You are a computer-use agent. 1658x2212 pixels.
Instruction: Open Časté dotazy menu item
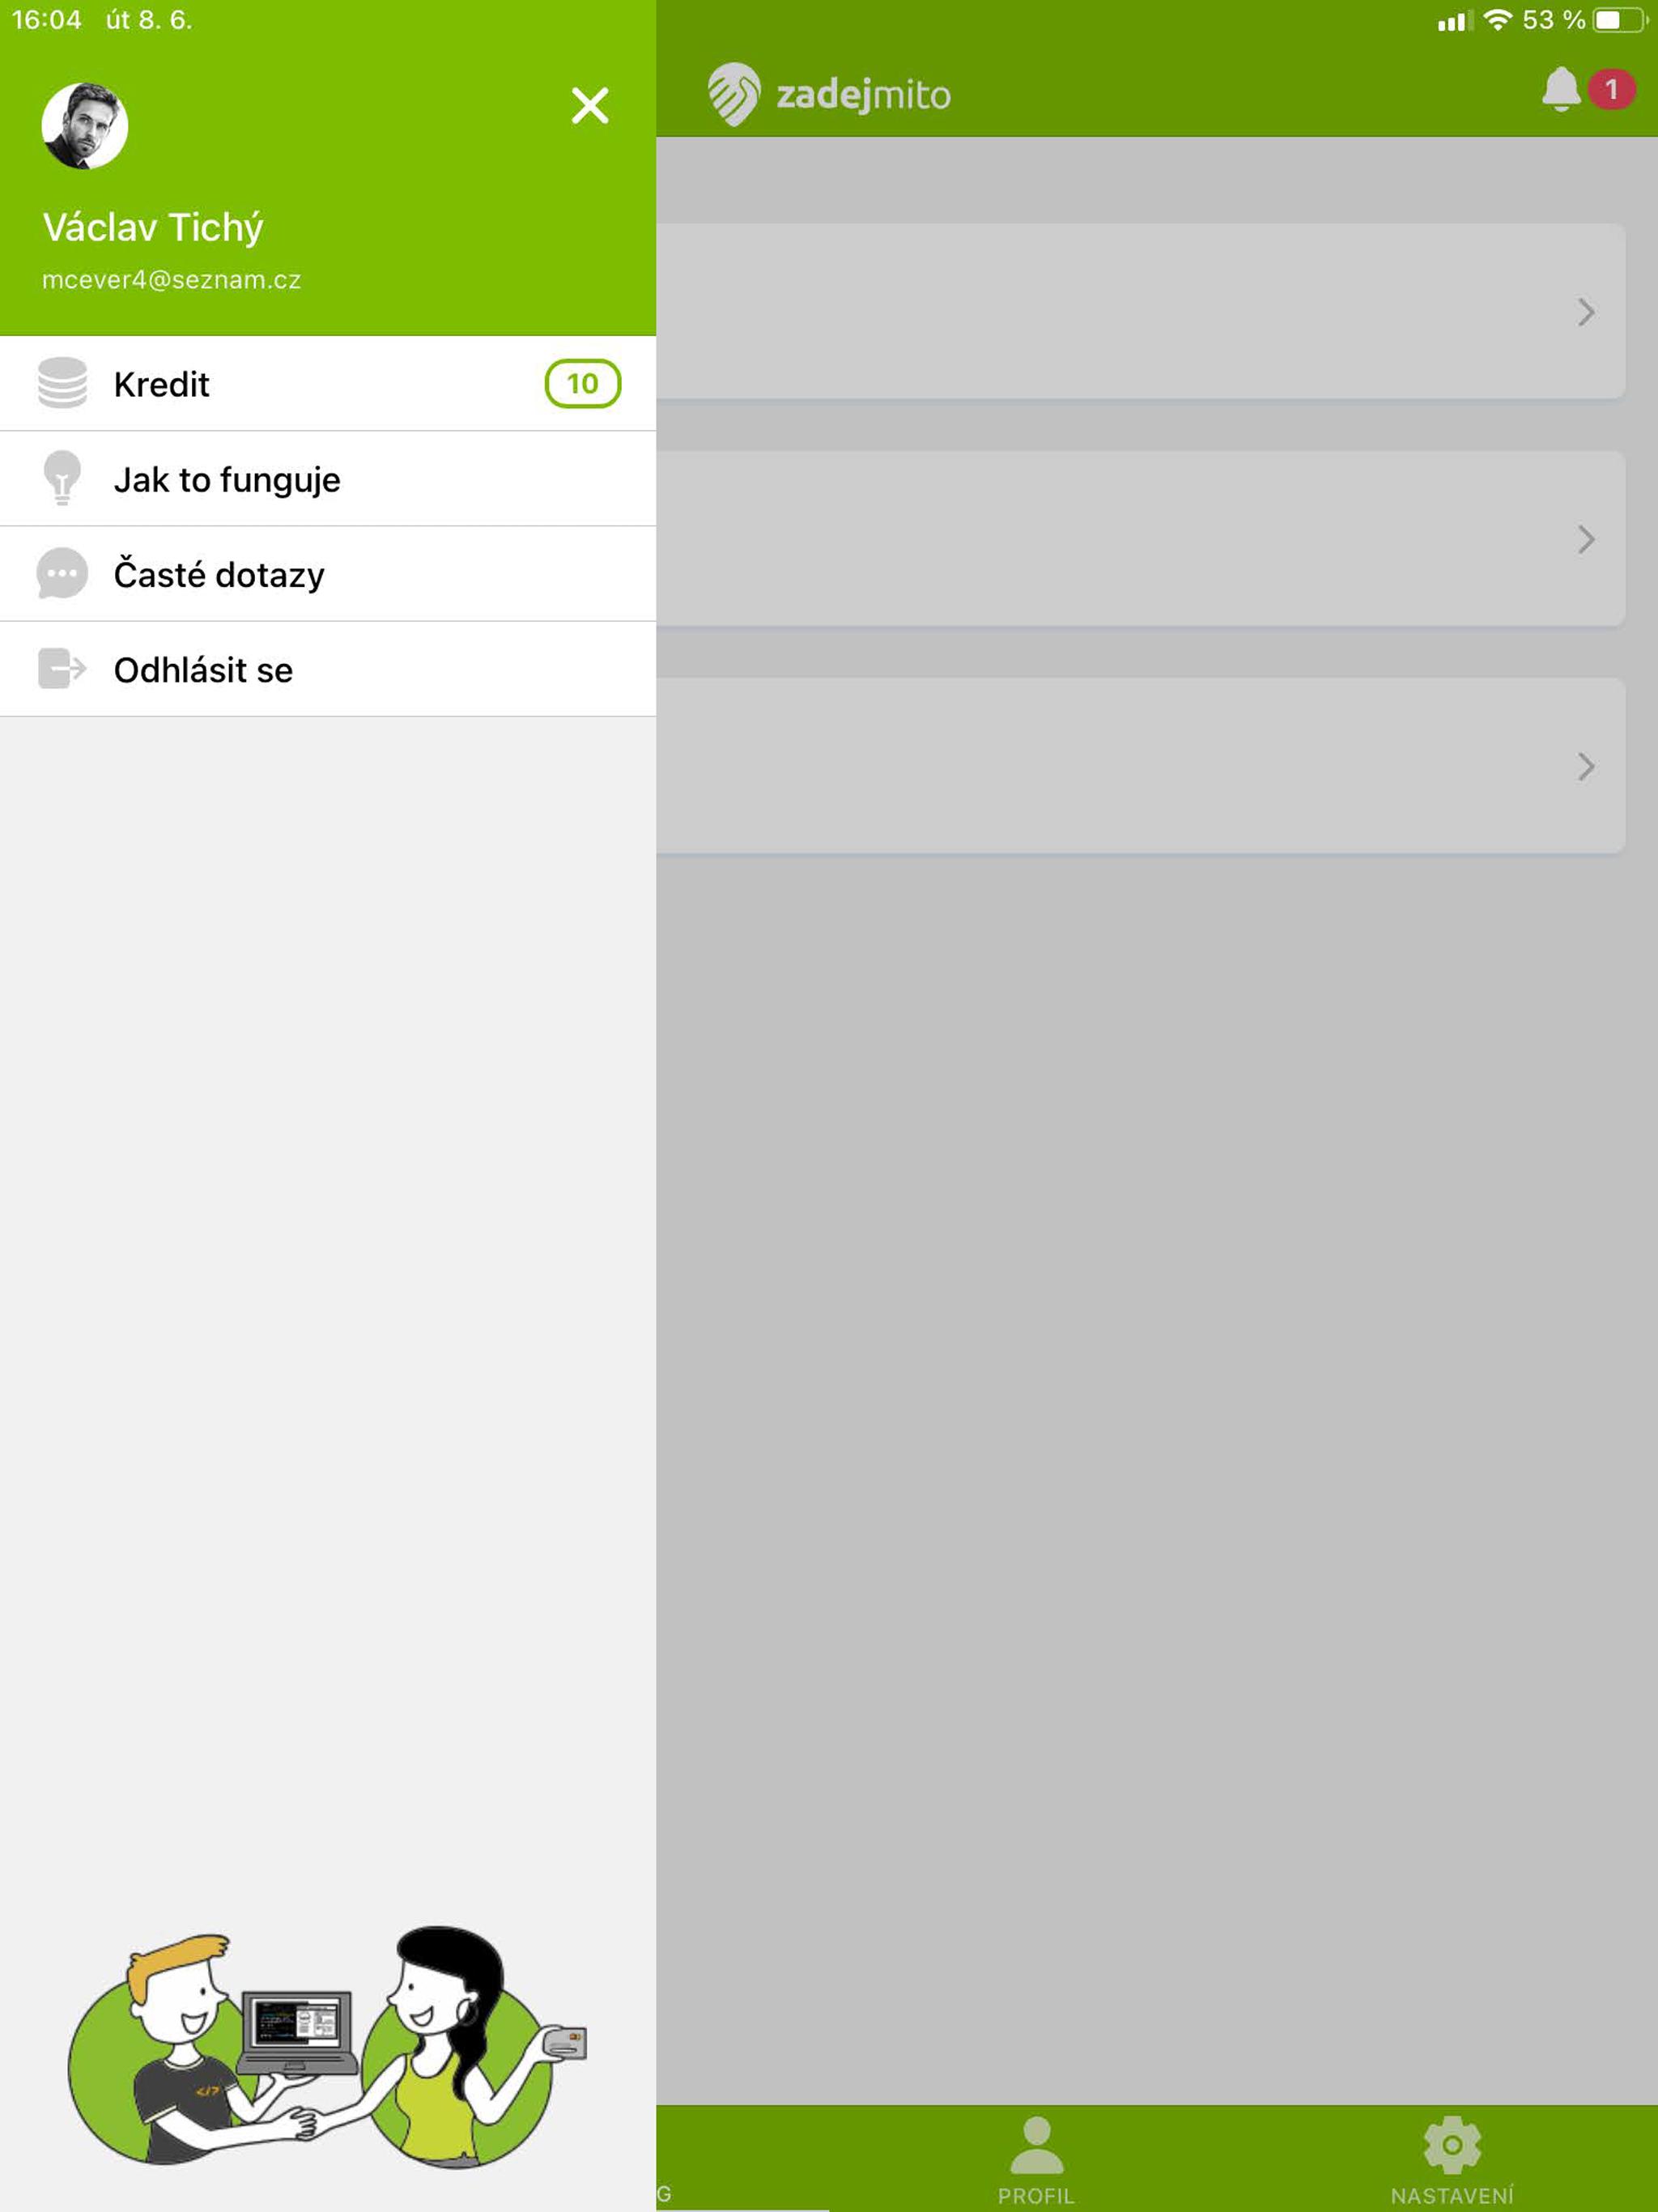328,574
